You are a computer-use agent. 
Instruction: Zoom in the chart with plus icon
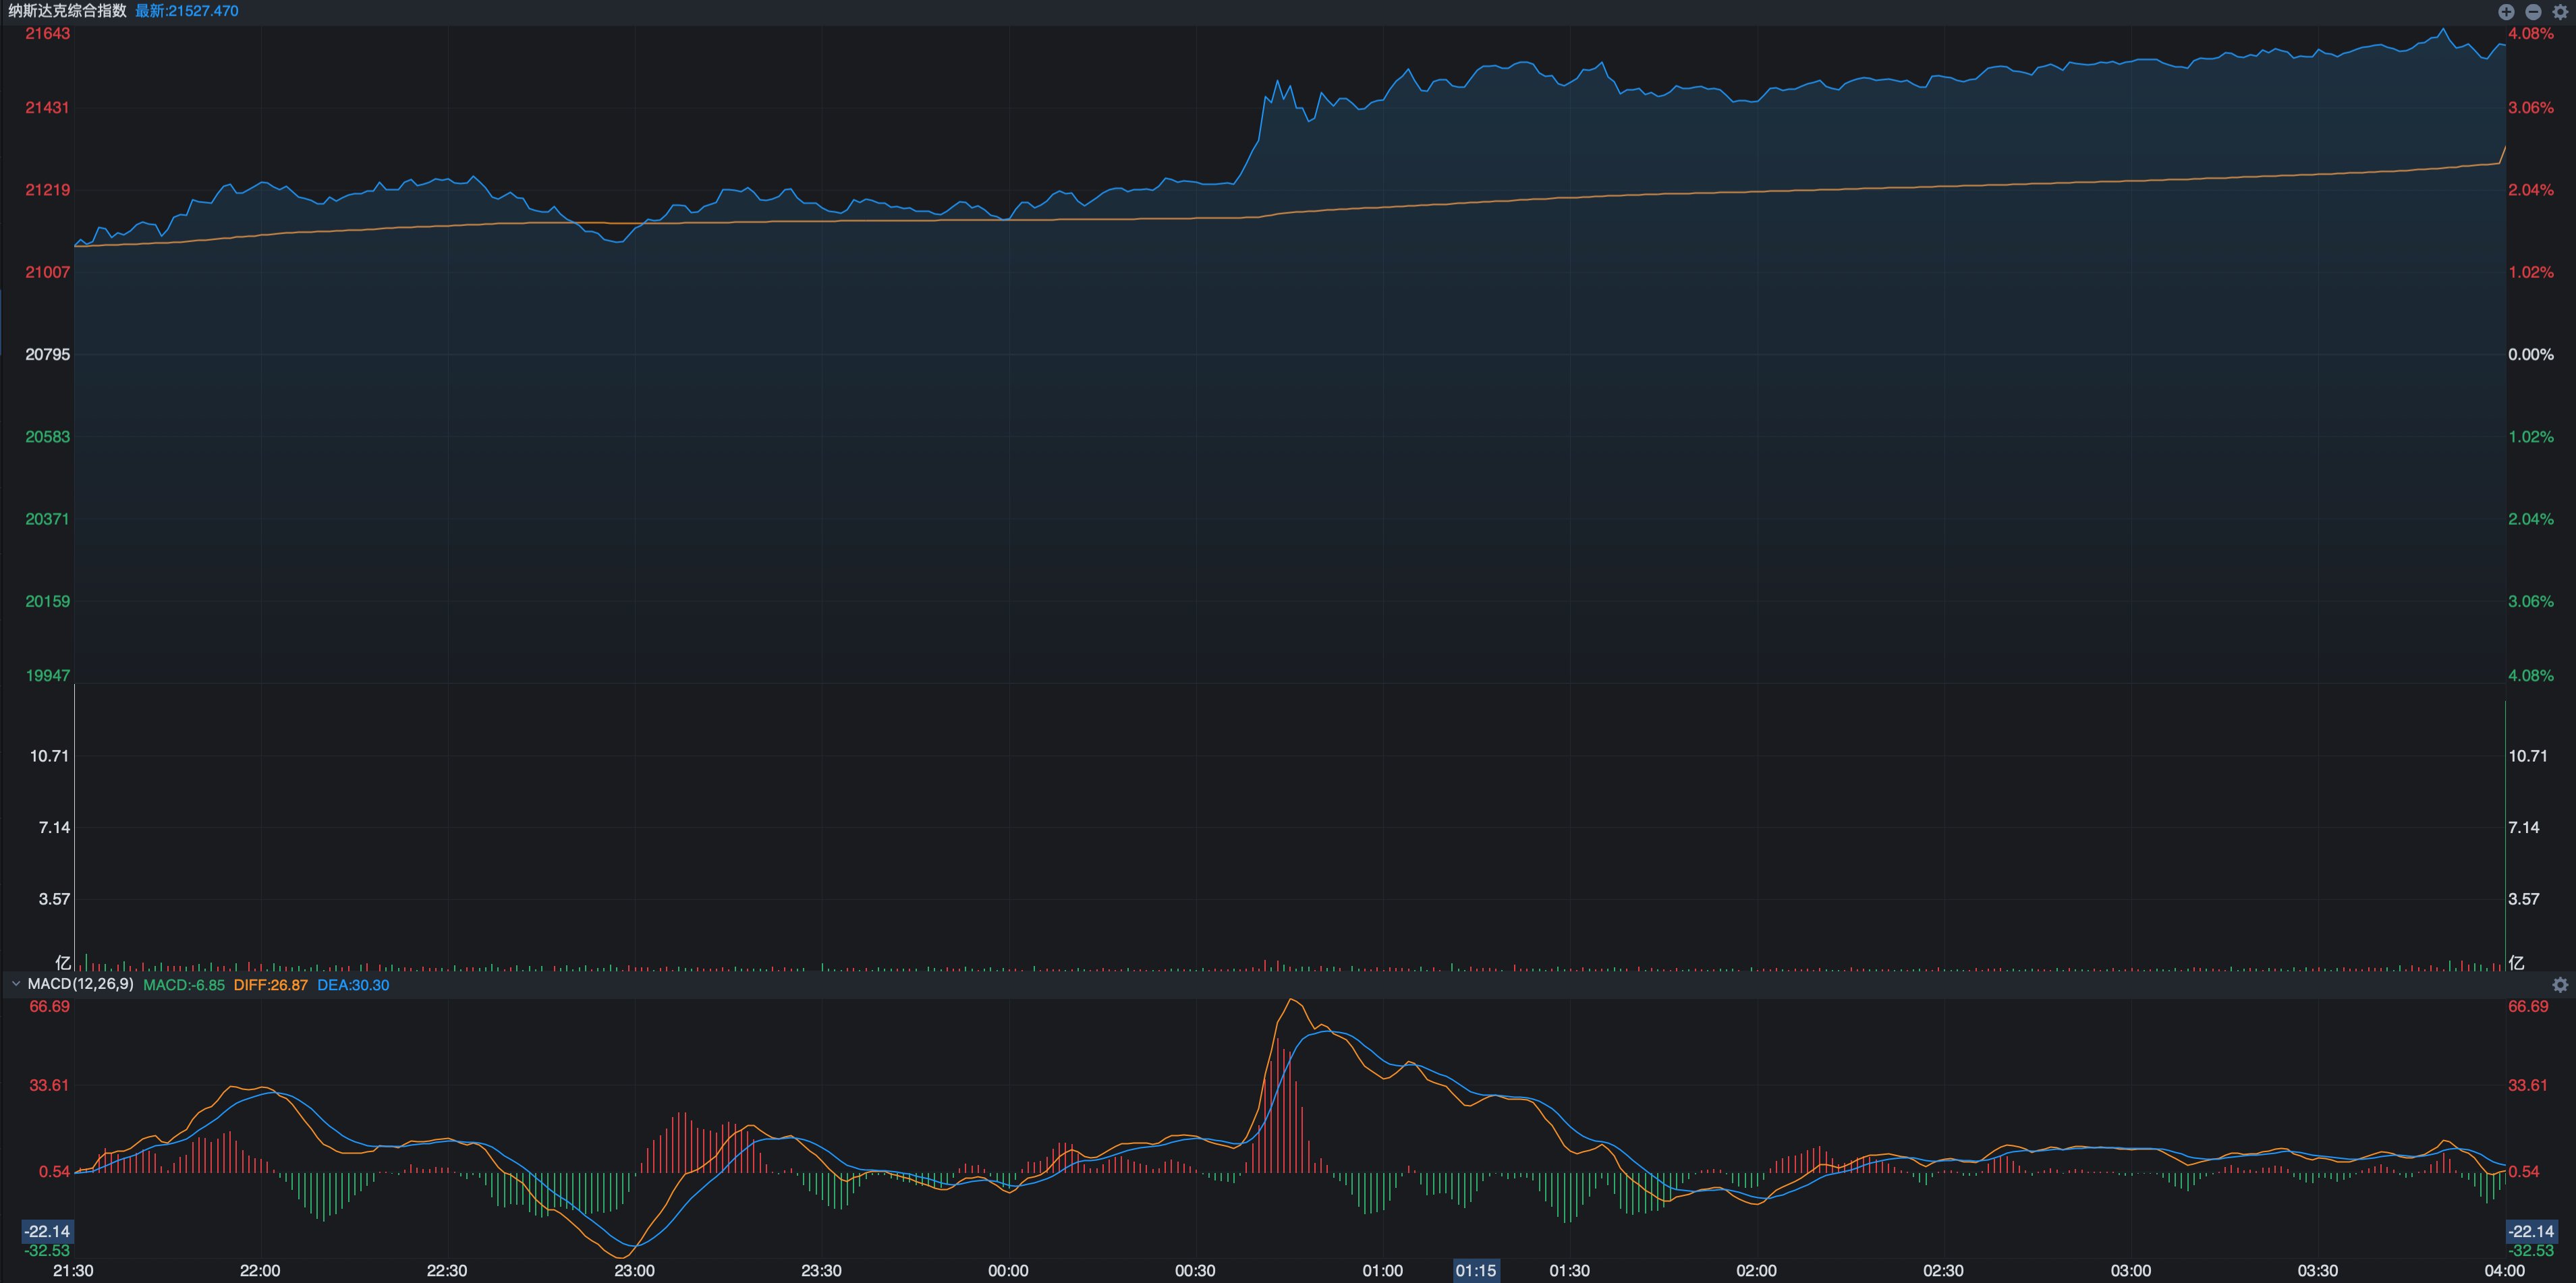pyautogui.click(x=2506, y=12)
